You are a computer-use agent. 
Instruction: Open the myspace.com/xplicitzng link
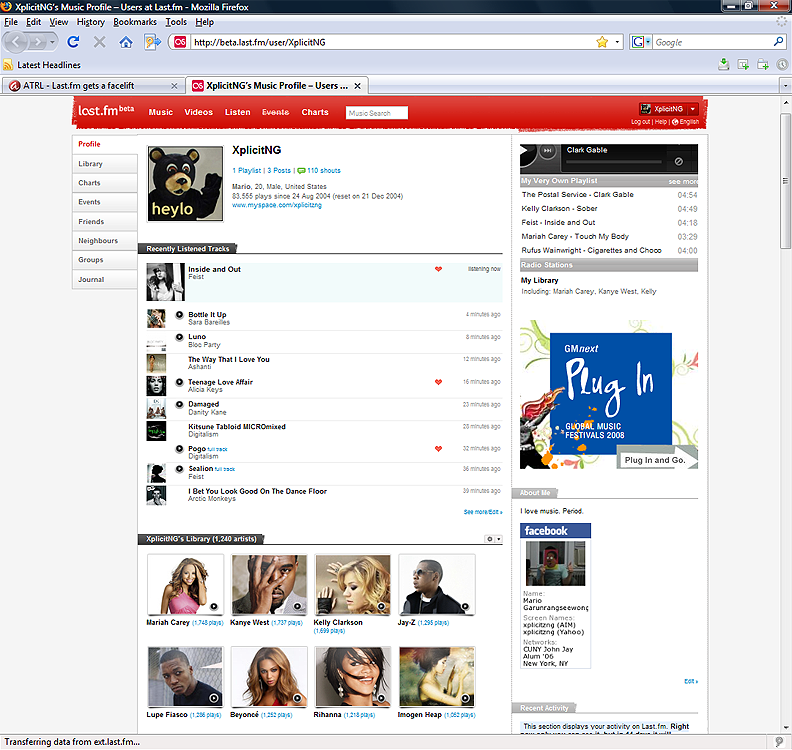277,205
